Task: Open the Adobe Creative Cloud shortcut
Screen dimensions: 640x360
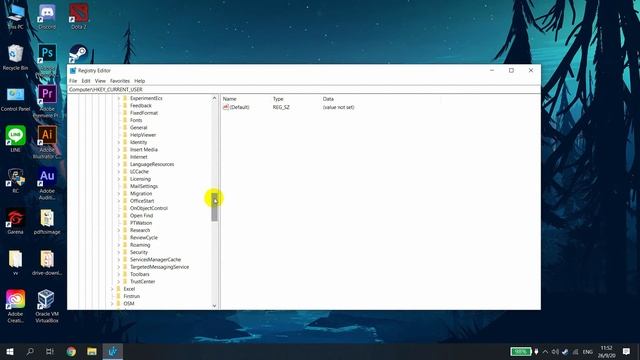Action: (16, 307)
